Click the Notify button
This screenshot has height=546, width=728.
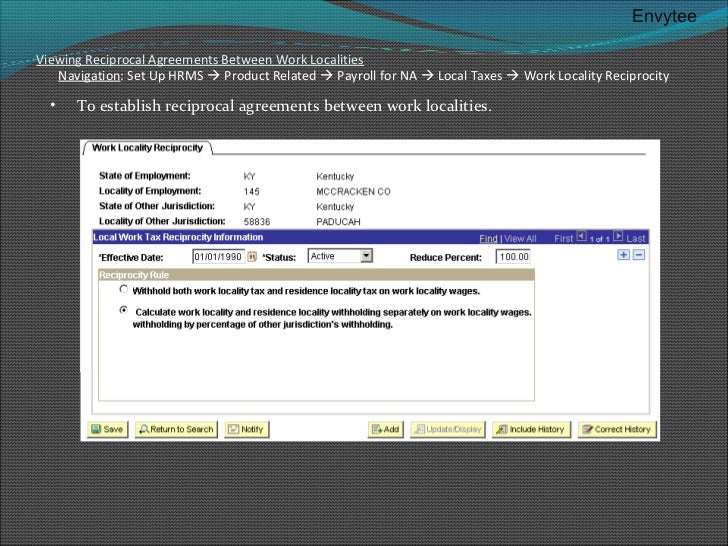click(x=247, y=429)
